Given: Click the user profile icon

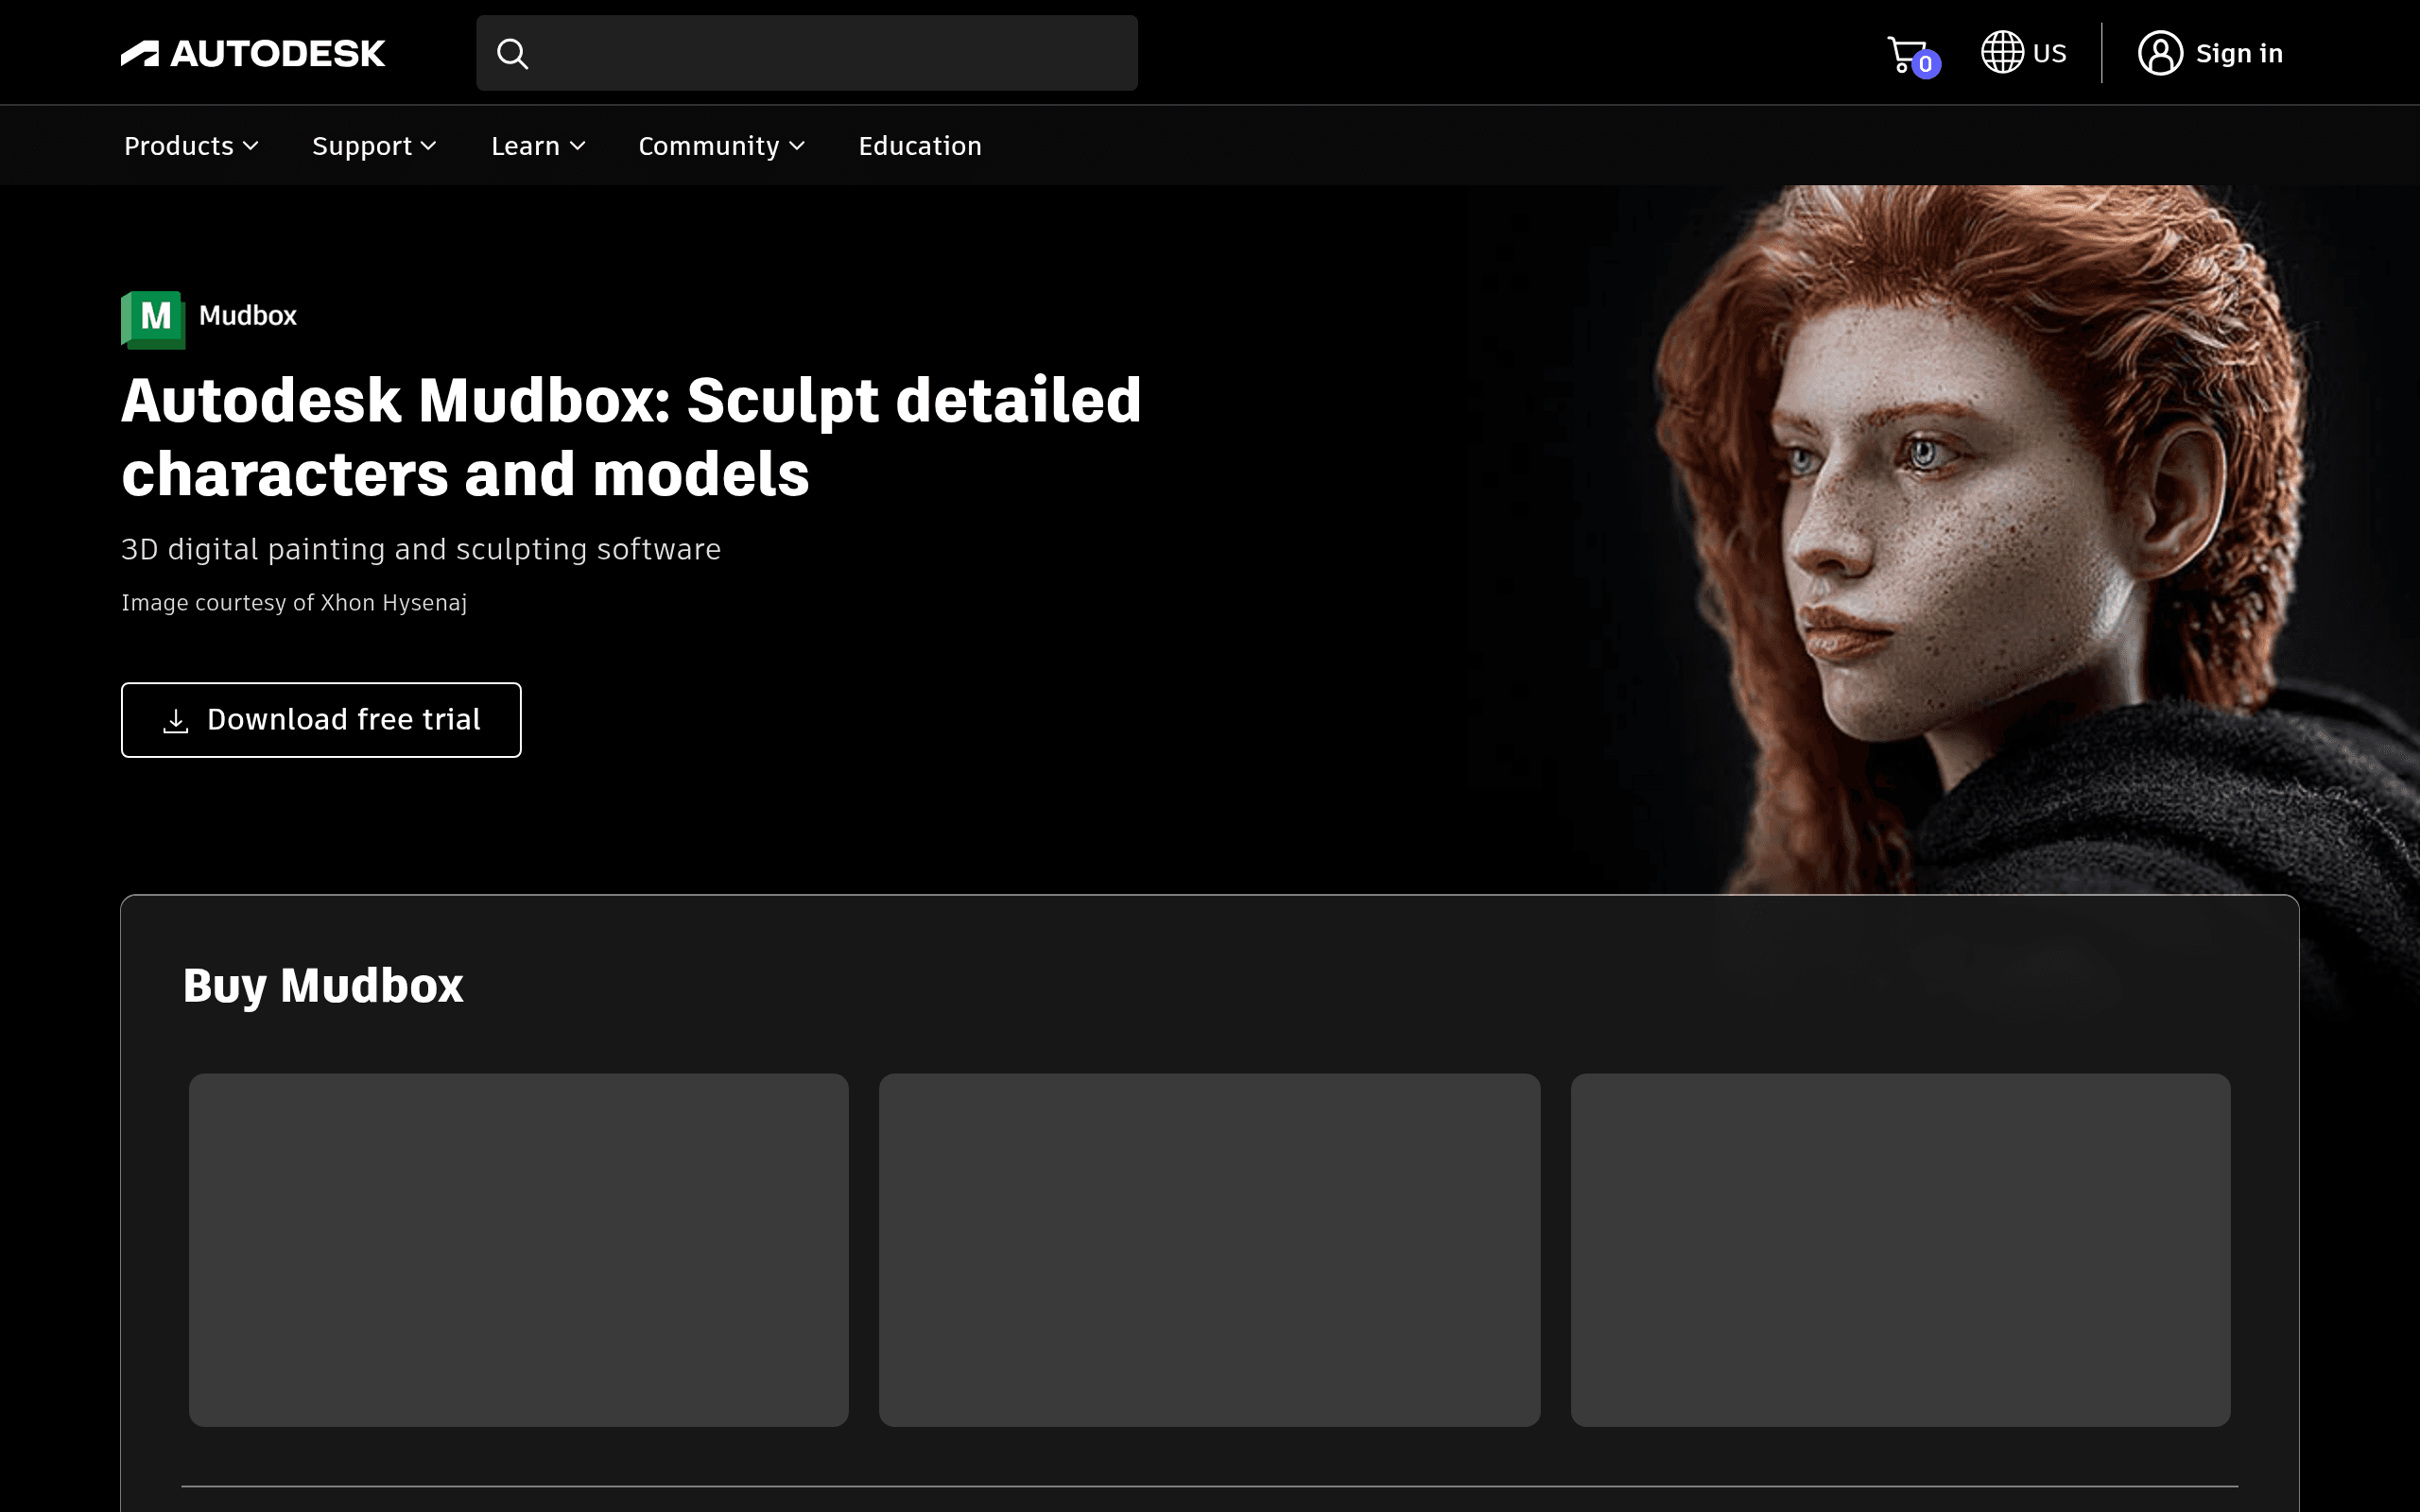Looking at the screenshot, I should [x=2160, y=53].
